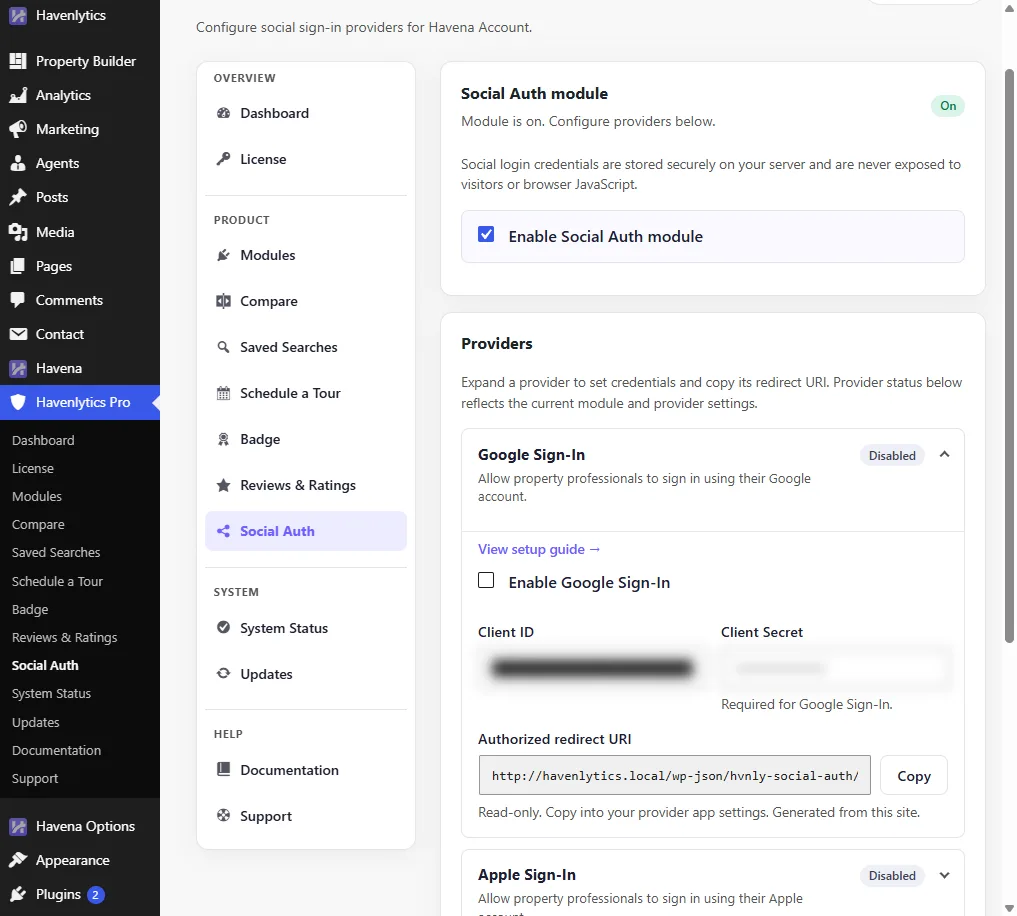Click the Pages icon in sidebar
Screen dimensions: 1017x916
[18, 266]
